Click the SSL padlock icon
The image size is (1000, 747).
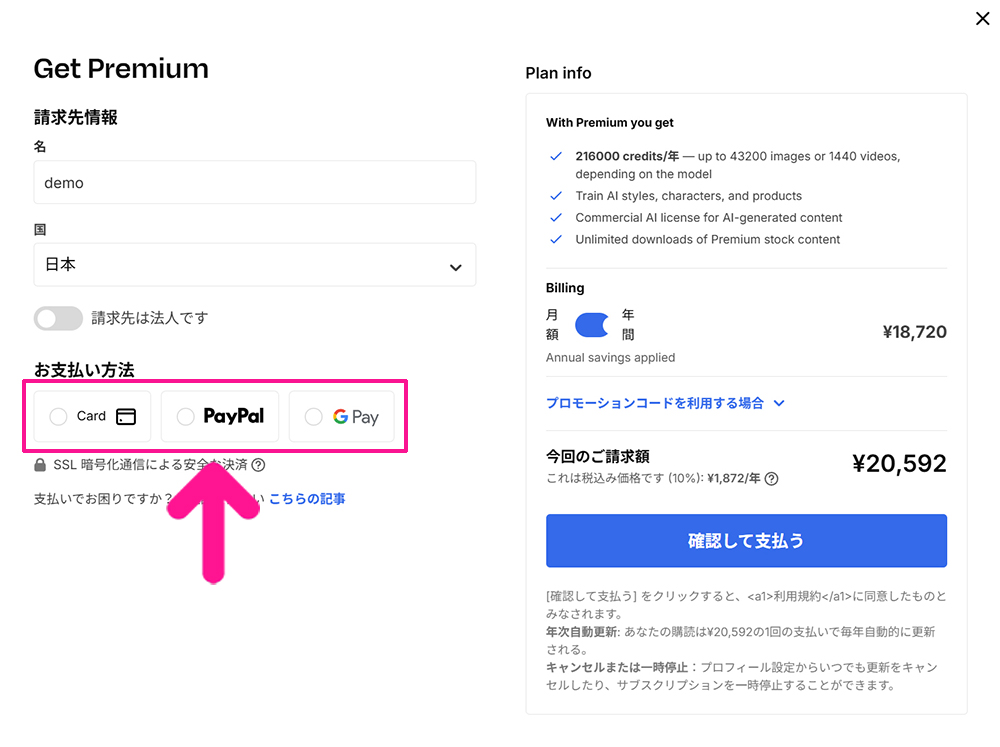tap(39, 464)
